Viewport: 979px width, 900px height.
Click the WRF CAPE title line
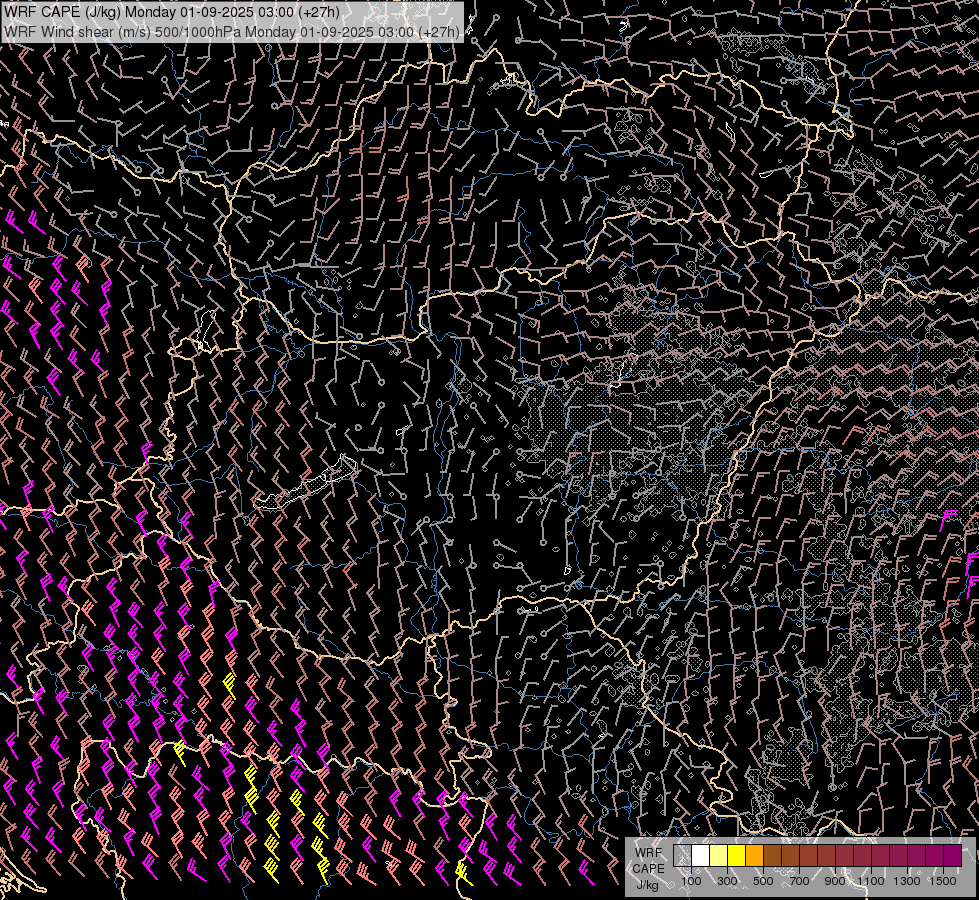172,12
